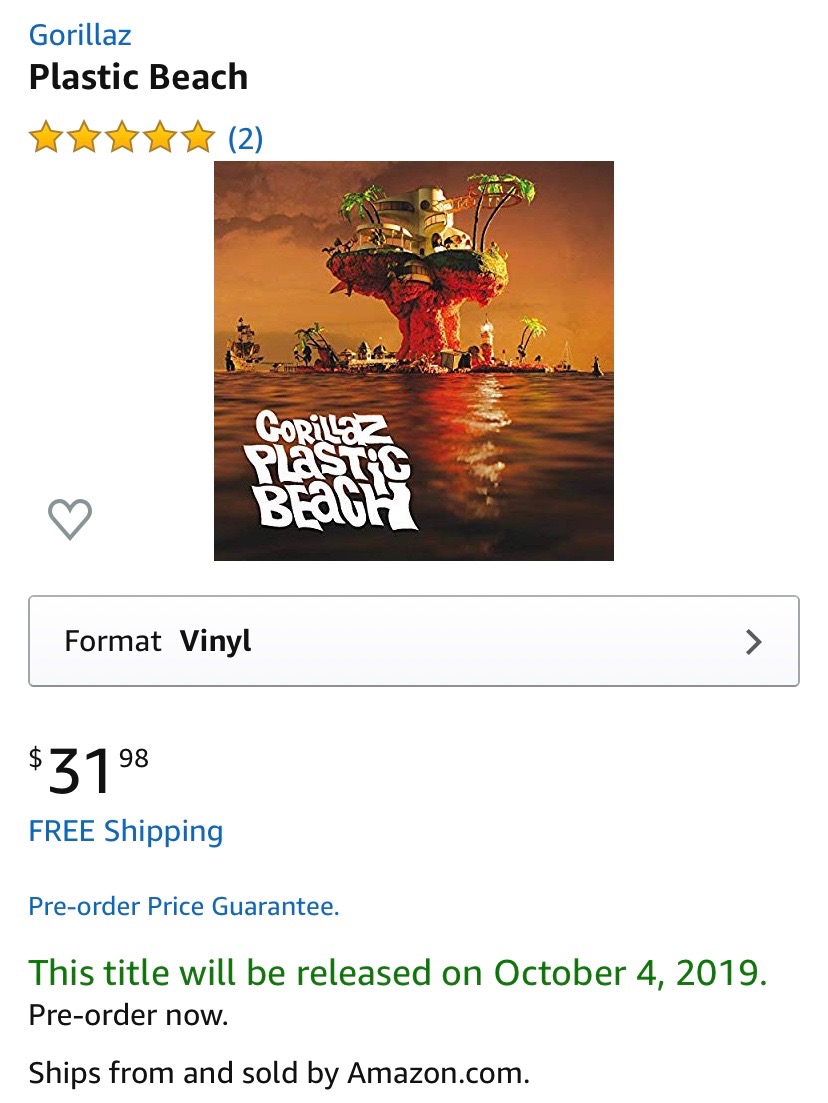Image resolution: width=828 pixels, height=1103 pixels.
Task: Click the first rating star
Action: (46, 137)
